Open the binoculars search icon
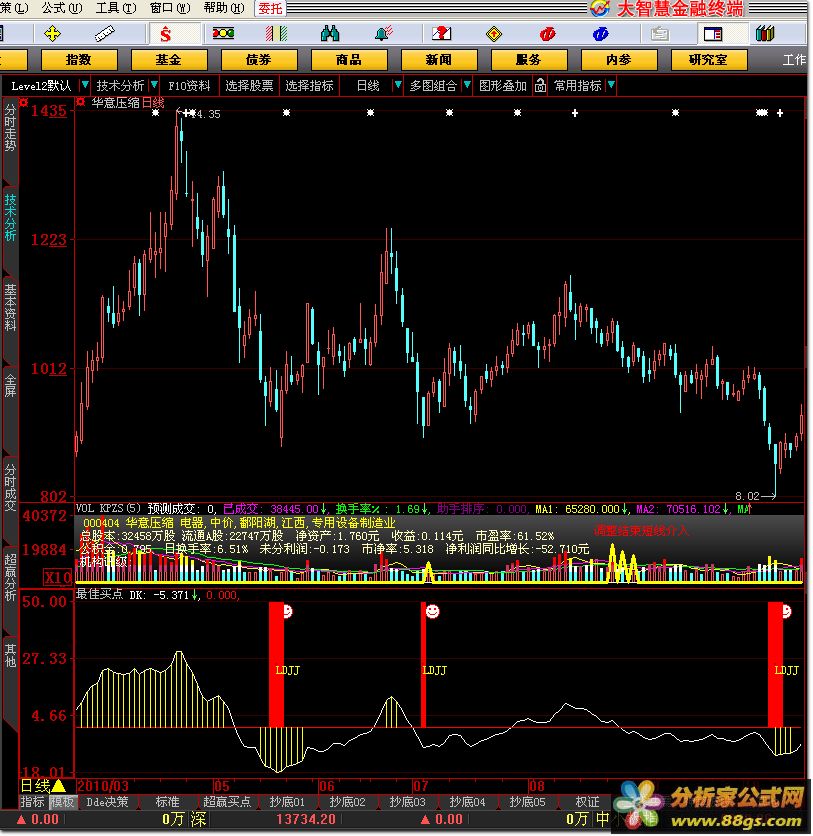This screenshot has width=813, height=836. coord(330,34)
